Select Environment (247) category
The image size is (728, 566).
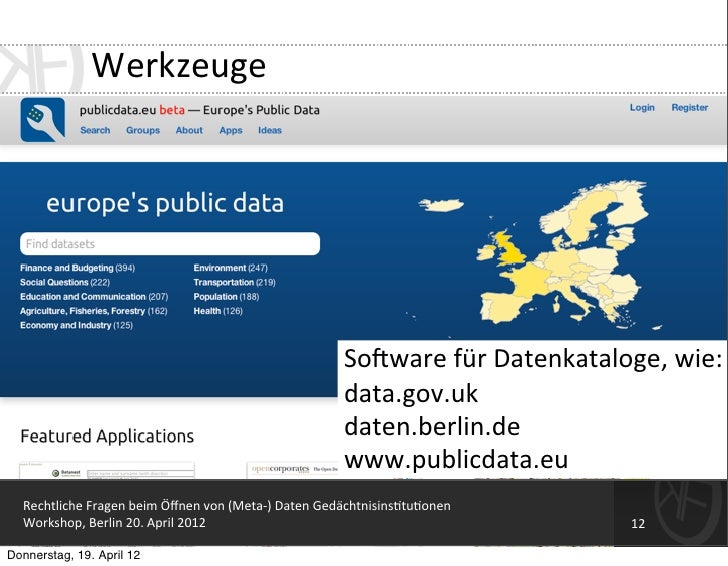[230, 268]
